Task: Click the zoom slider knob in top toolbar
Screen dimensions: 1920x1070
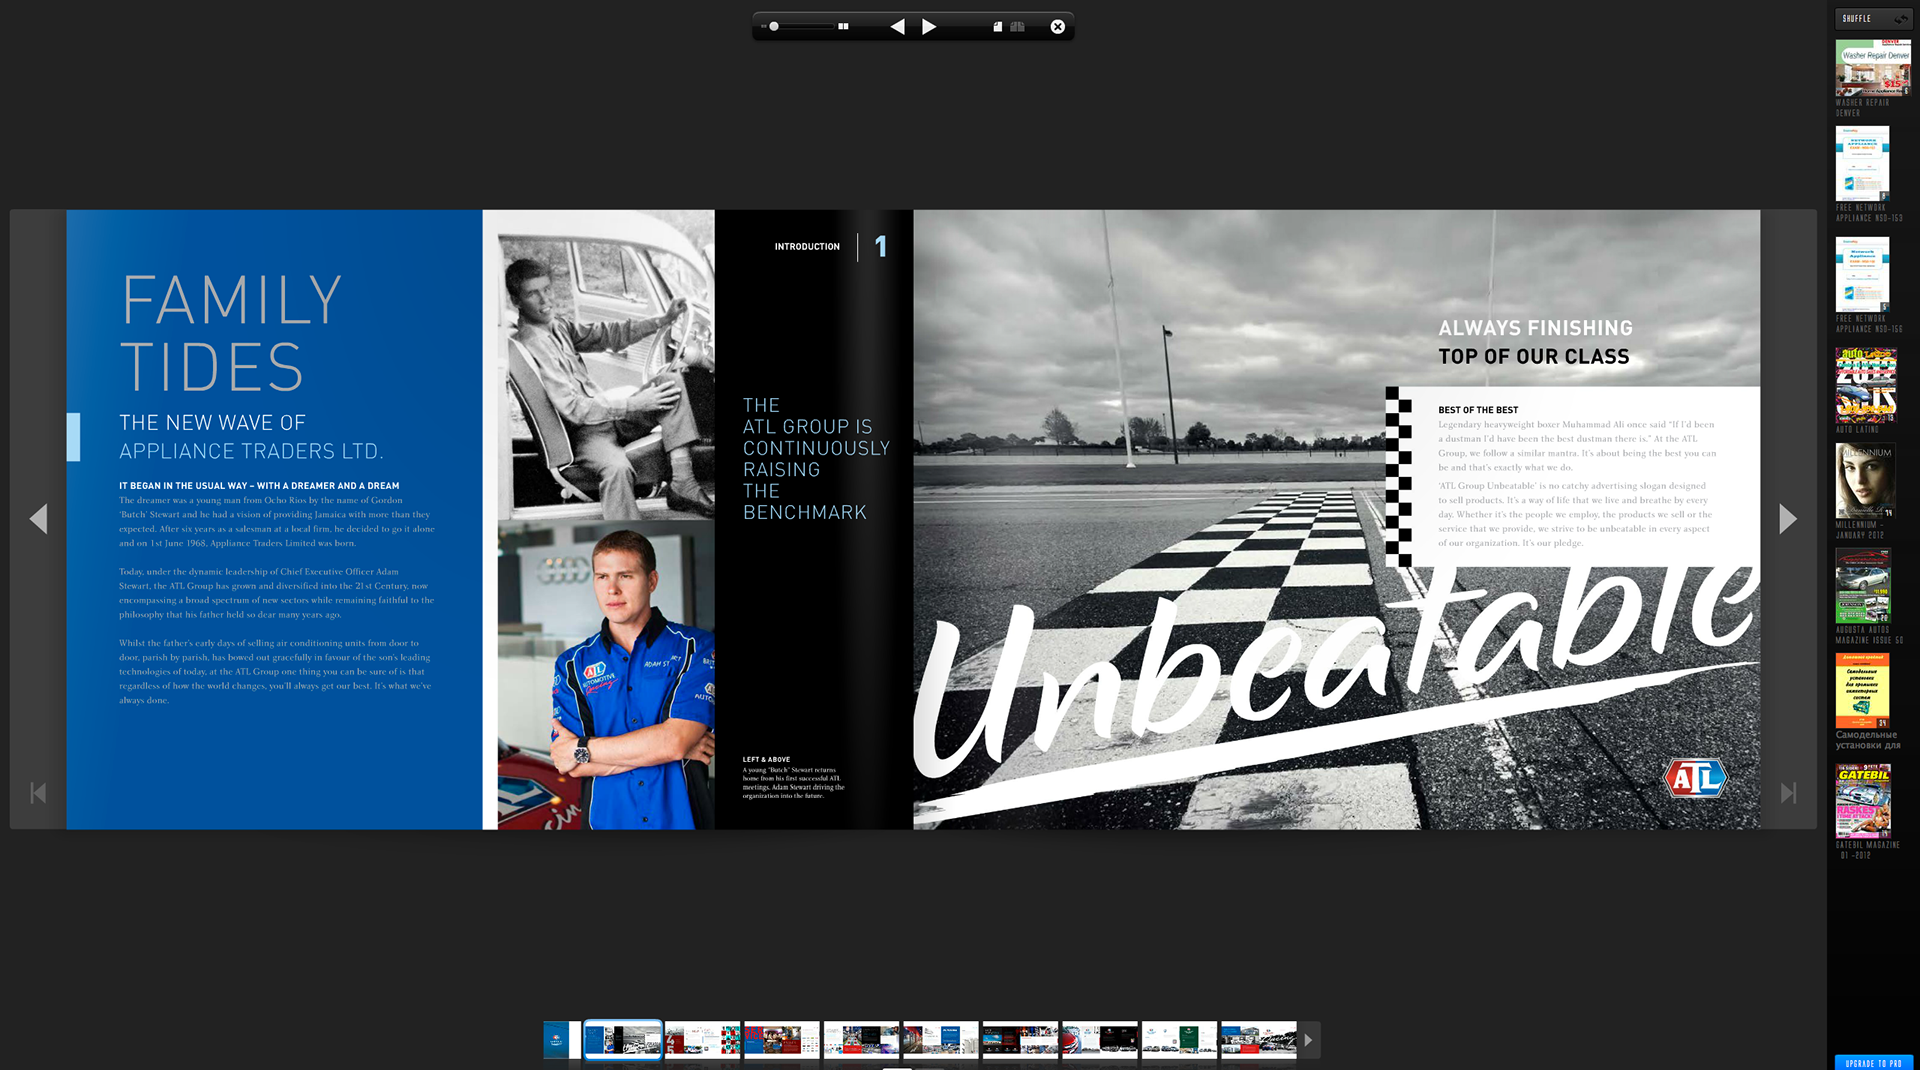Action: point(774,27)
